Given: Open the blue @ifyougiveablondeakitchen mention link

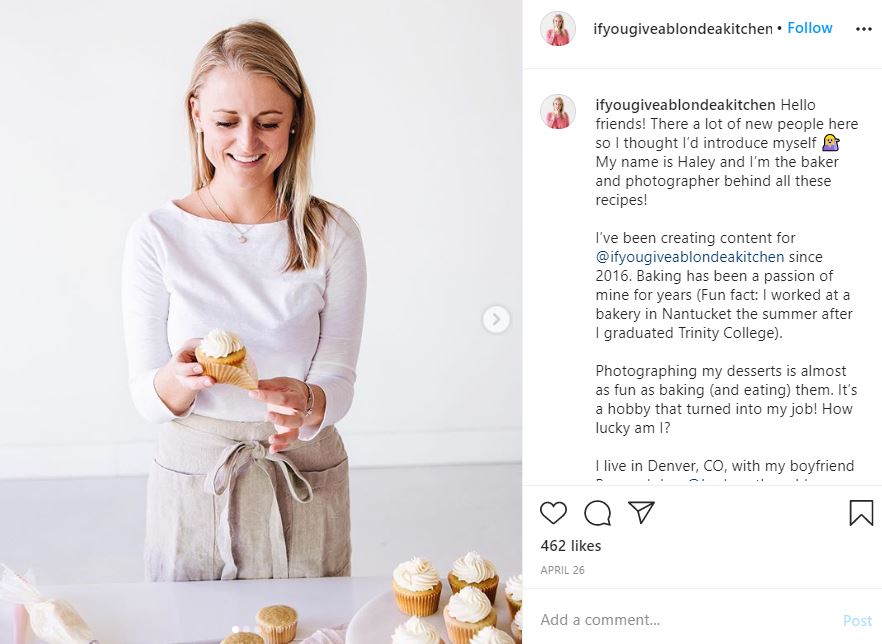Looking at the screenshot, I should pos(690,257).
